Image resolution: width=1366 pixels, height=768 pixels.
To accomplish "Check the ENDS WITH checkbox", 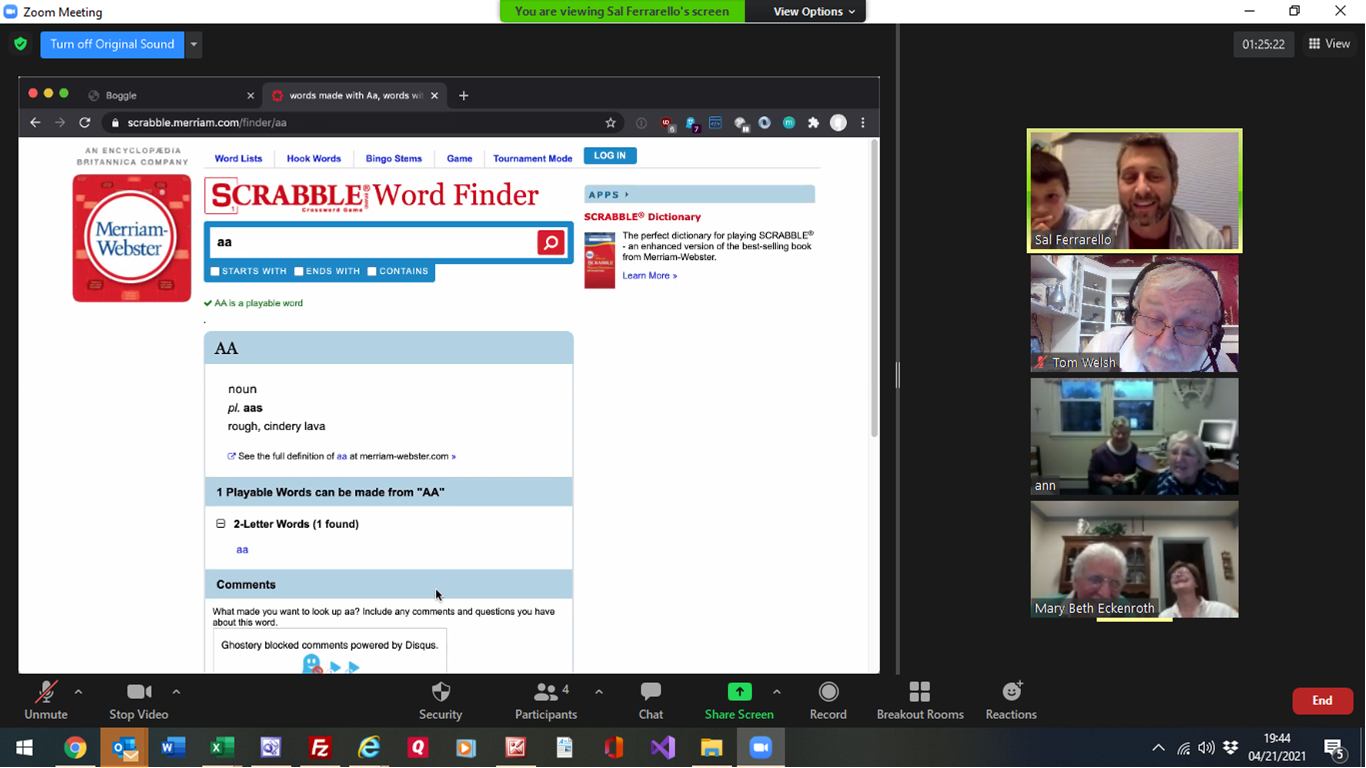I will (x=299, y=271).
